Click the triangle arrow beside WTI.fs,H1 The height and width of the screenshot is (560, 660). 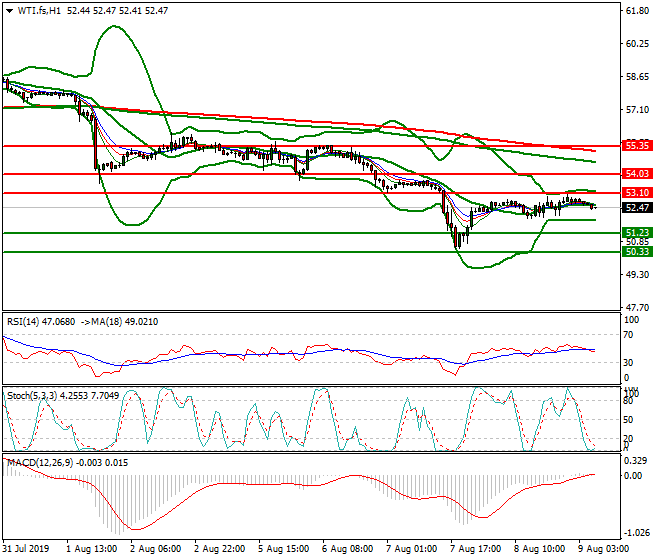[x=9, y=10]
